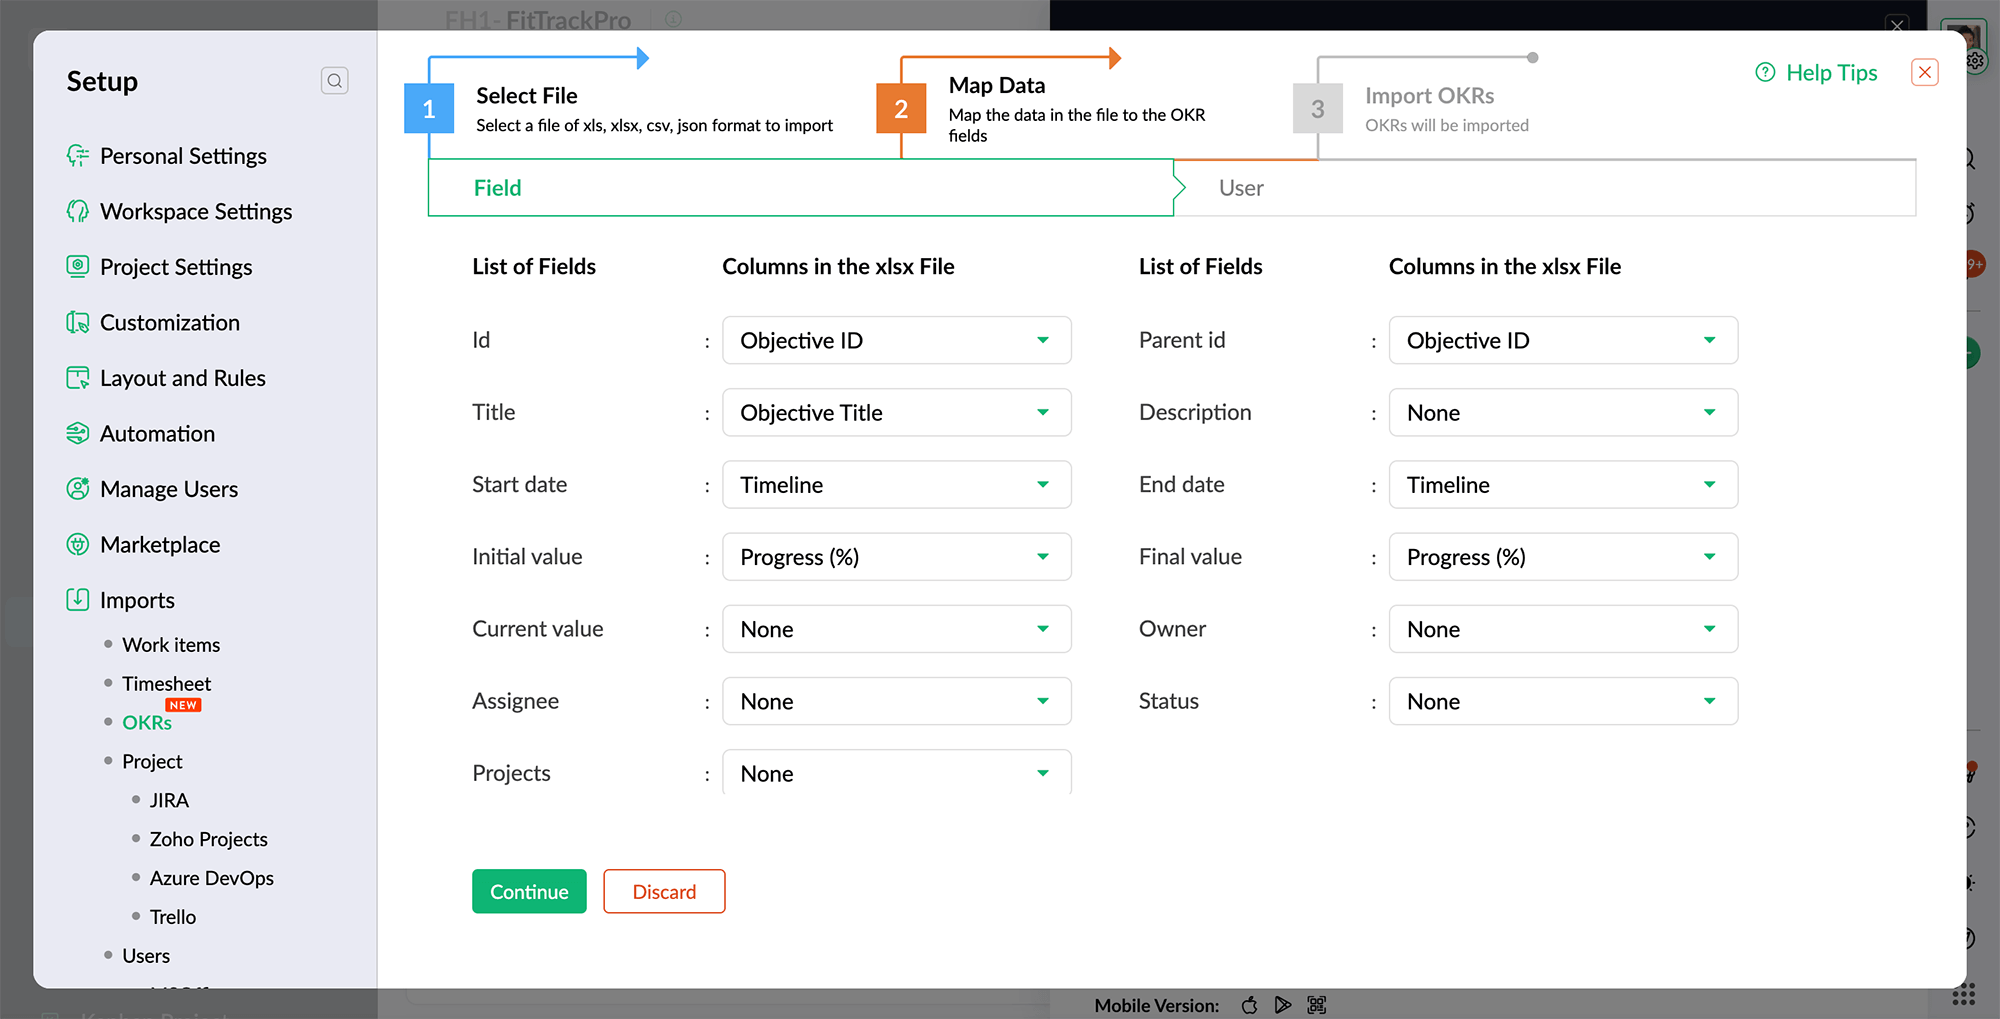
Task: Click the Automation icon in sidebar
Action: [78, 434]
